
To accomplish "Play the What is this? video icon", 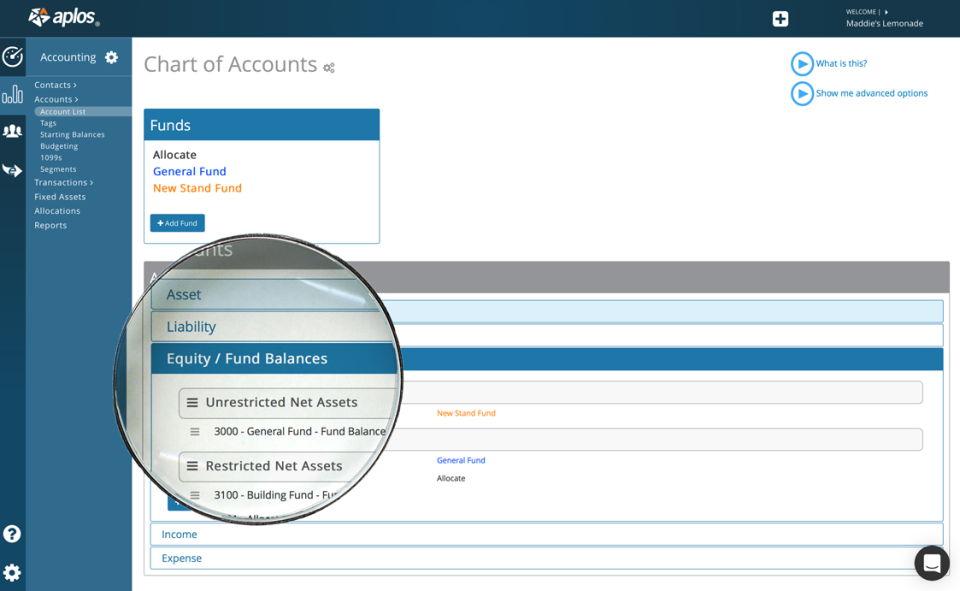I will (x=801, y=64).
